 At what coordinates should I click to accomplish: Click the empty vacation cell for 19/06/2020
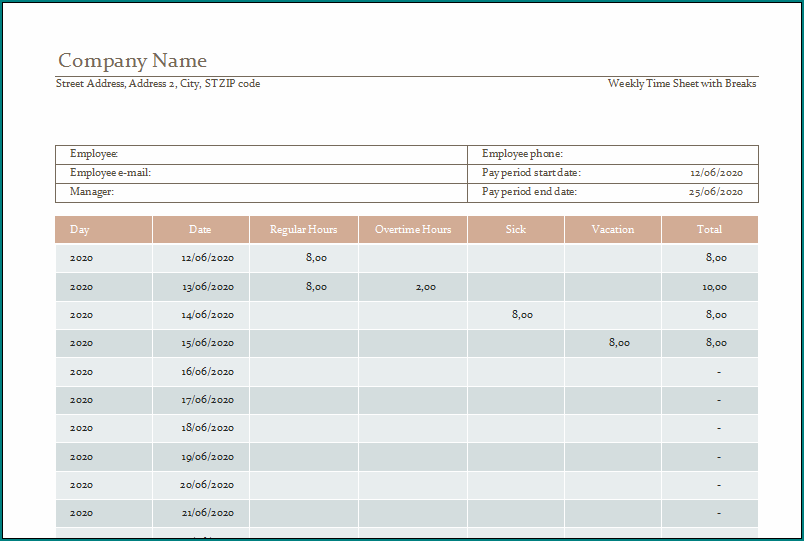tap(613, 457)
